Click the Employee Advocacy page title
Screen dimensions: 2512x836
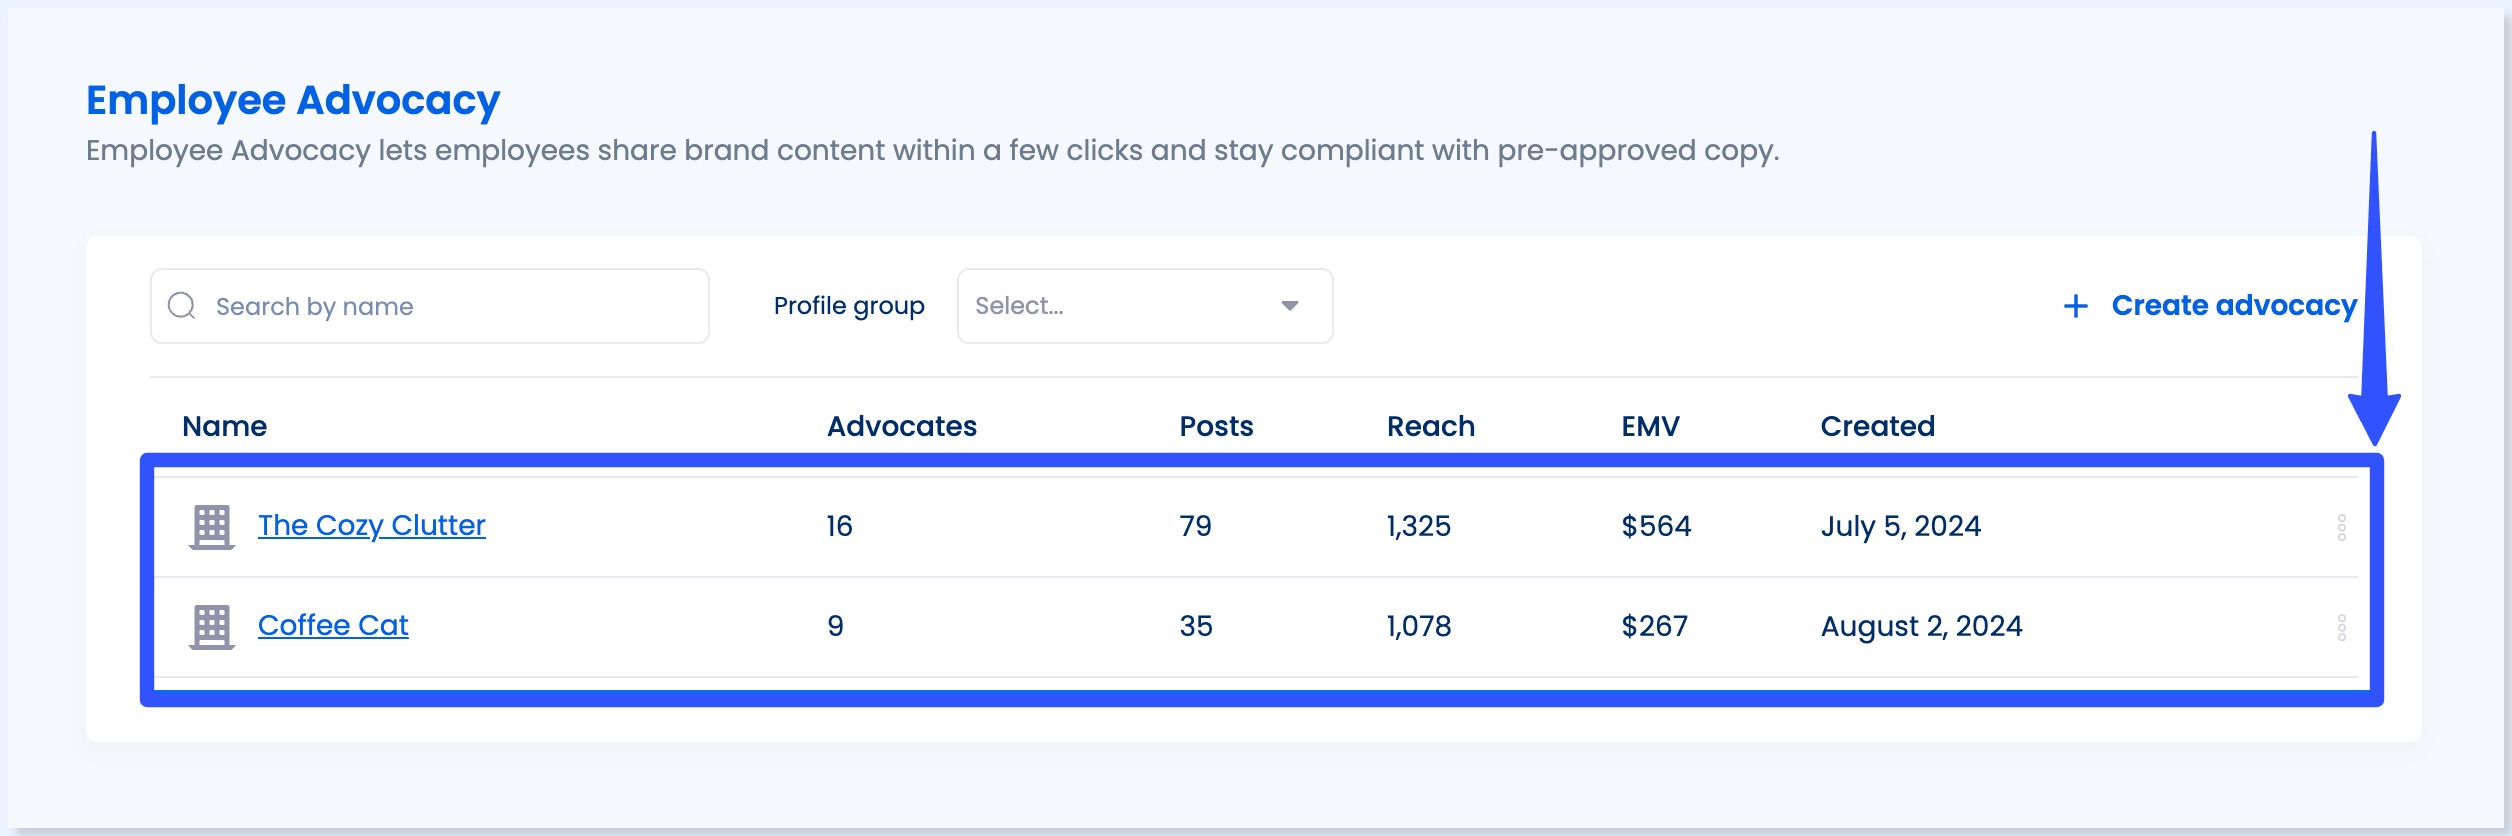coord(291,98)
